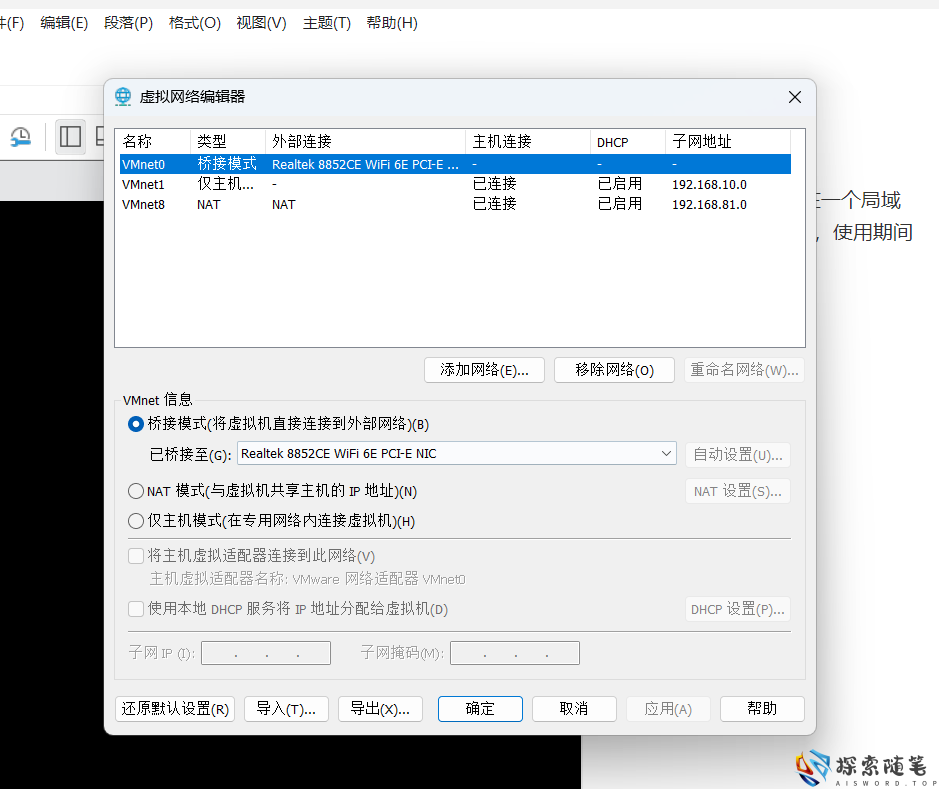Select the VMnet8 NAT network row
The width and height of the screenshot is (939, 789).
point(300,204)
